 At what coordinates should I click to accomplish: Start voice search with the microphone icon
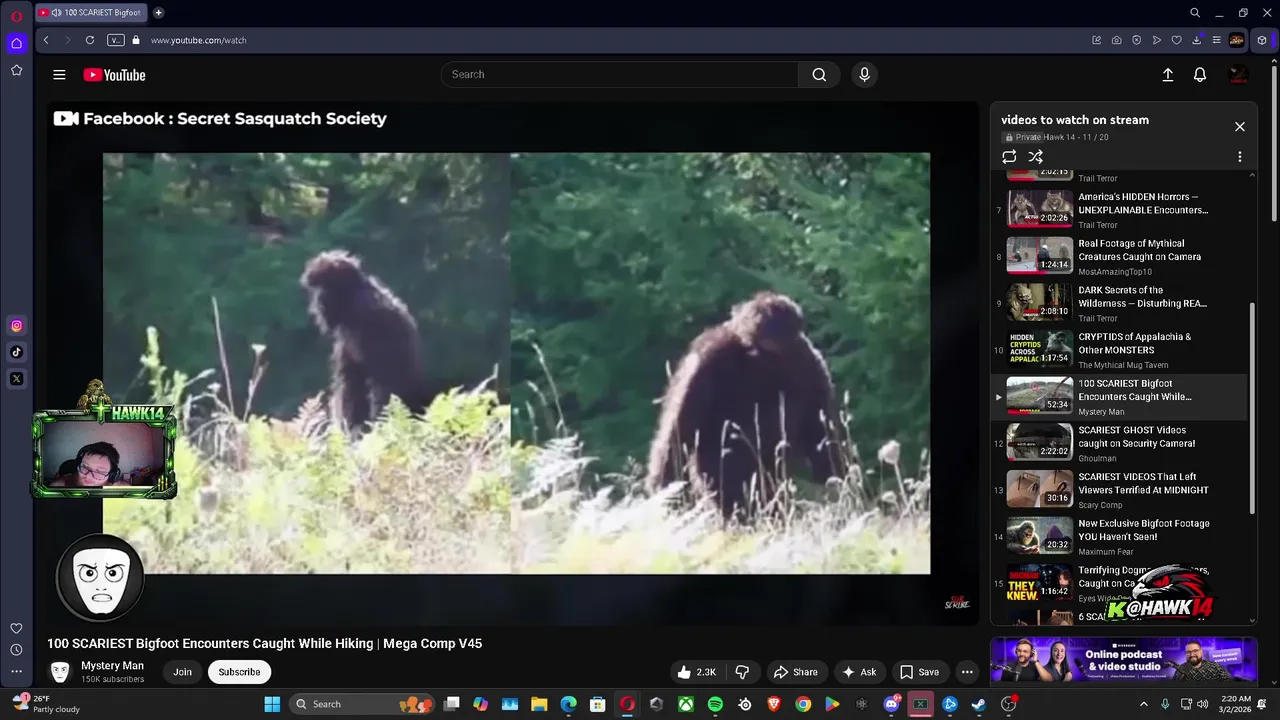pos(865,74)
